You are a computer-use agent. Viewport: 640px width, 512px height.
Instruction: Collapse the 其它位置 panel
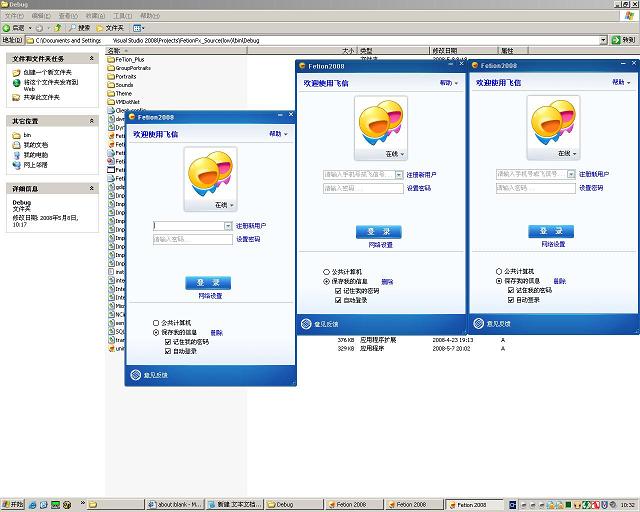pyautogui.click(x=92, y=121)
